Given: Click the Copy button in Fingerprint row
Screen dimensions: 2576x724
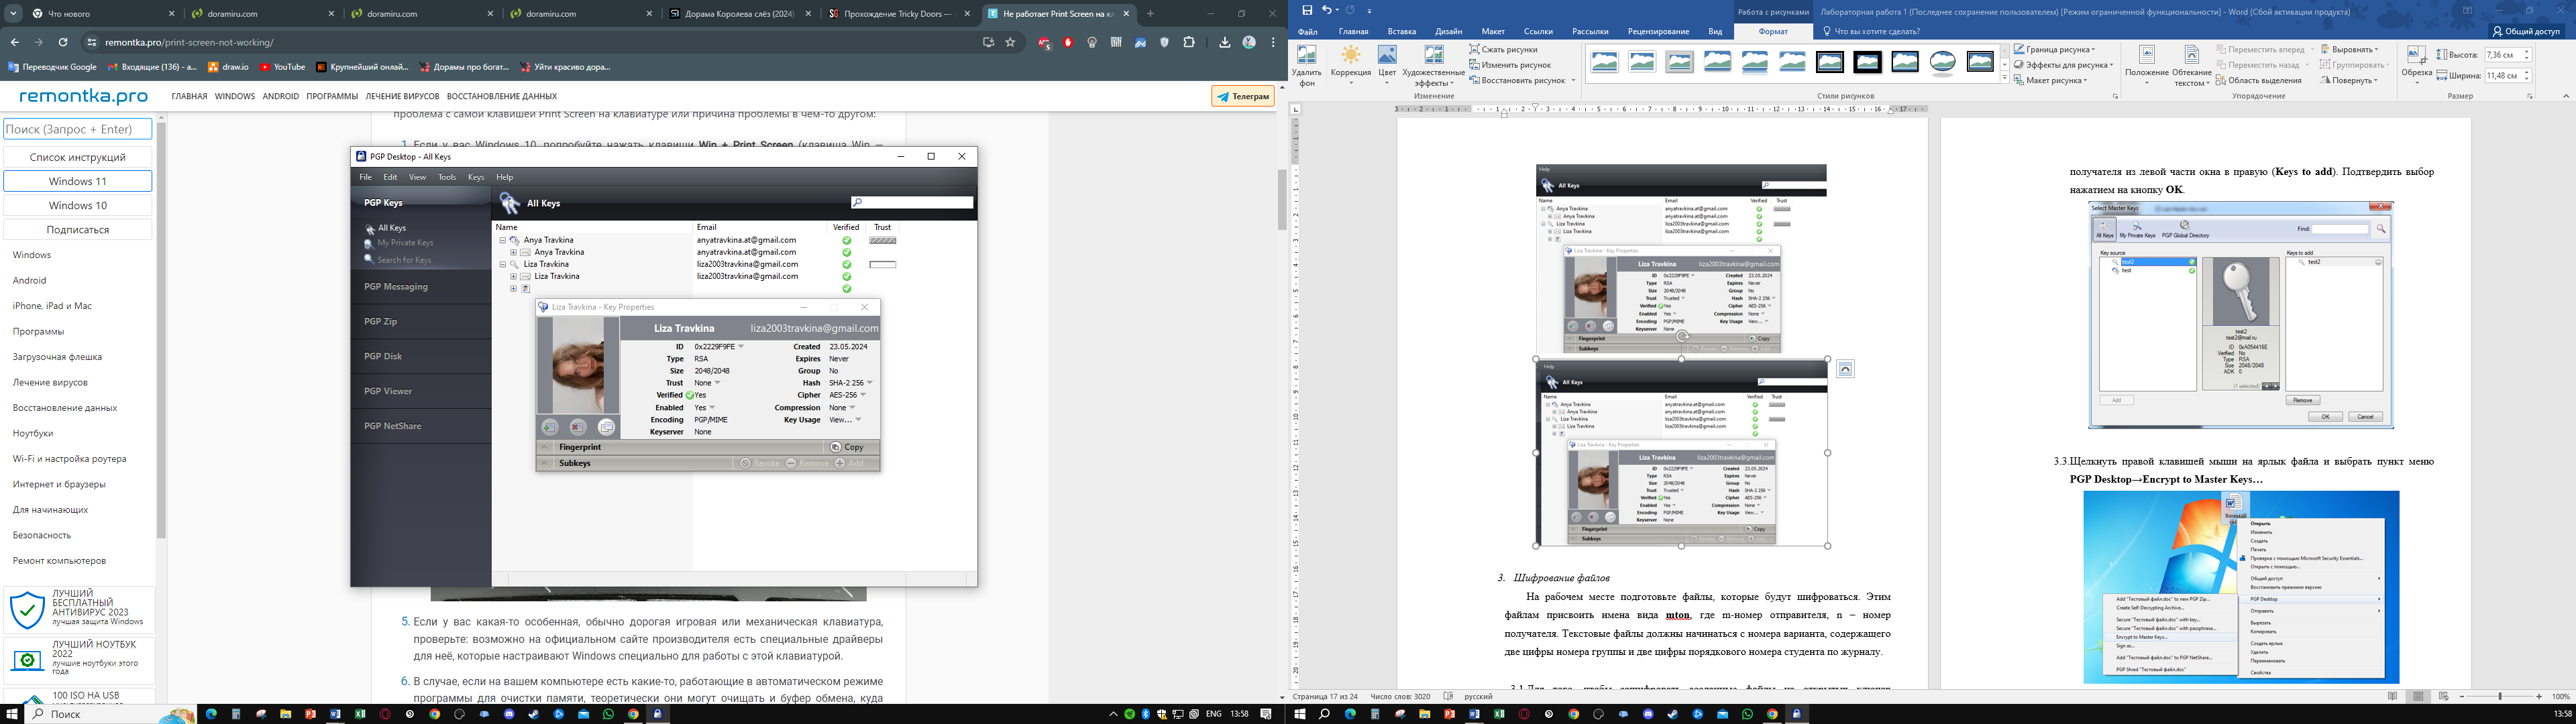Looking at the screenshot, I should [847, 447].
